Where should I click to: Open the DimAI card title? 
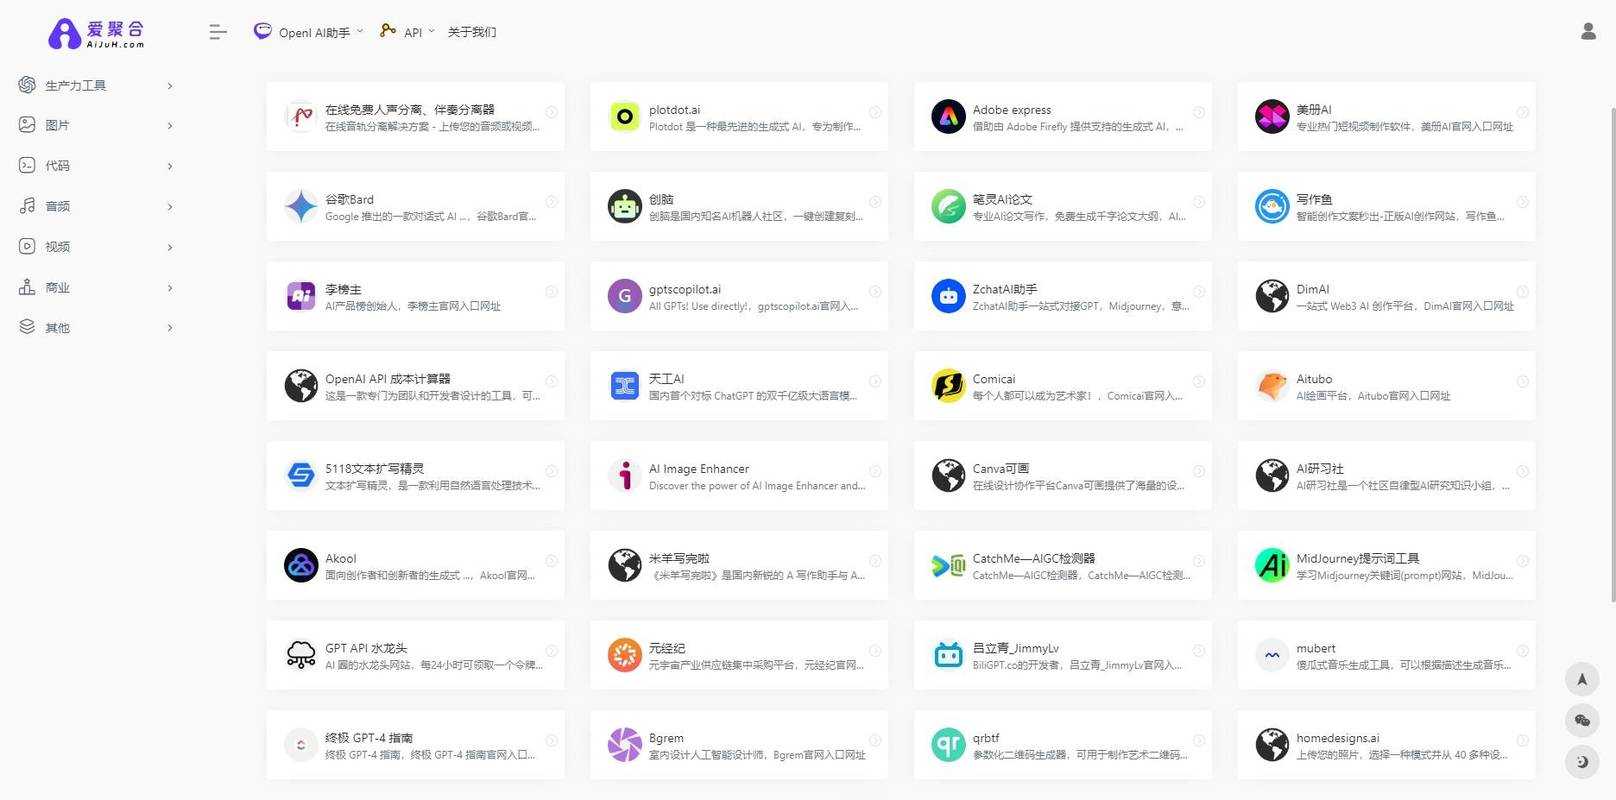pyautogui.click(x=1313, y=289)
